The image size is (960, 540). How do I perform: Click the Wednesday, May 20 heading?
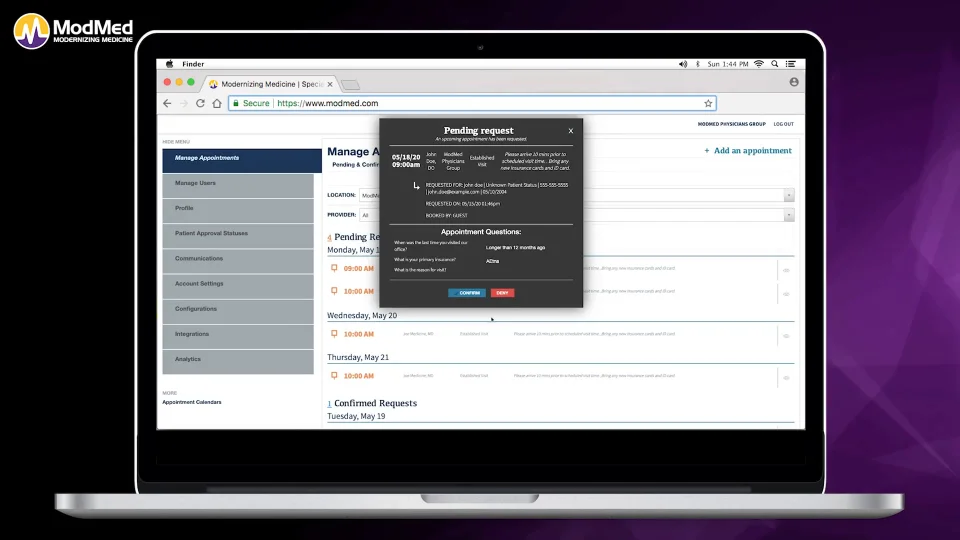tap(362, 315)
